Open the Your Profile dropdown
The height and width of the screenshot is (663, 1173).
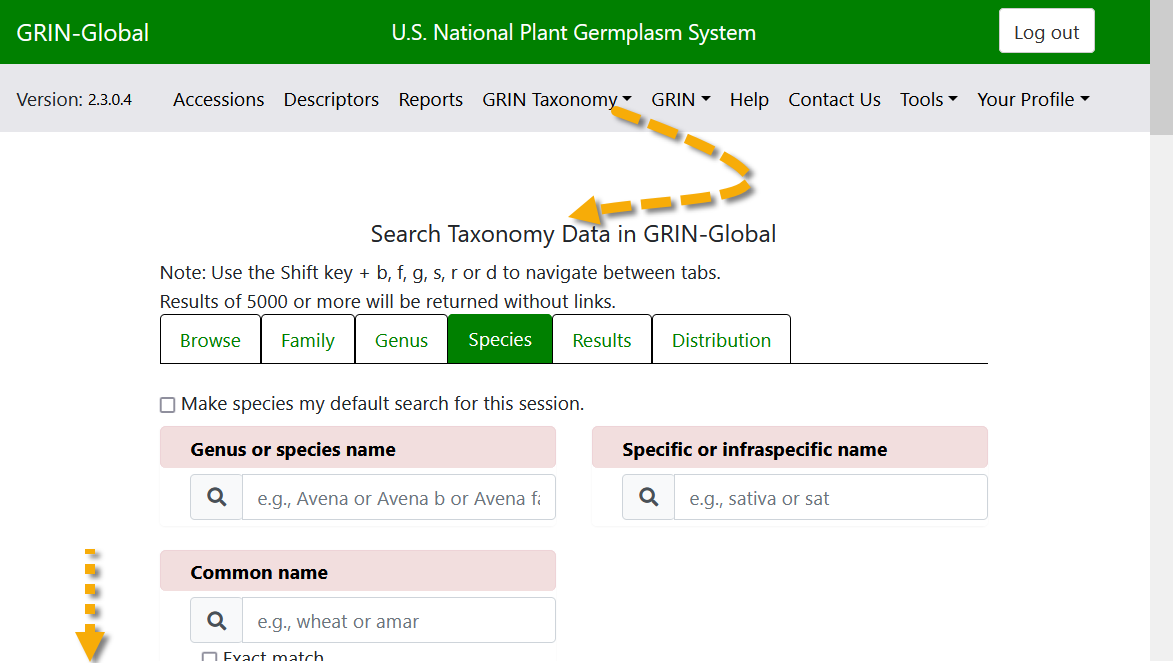[1032, 99]
